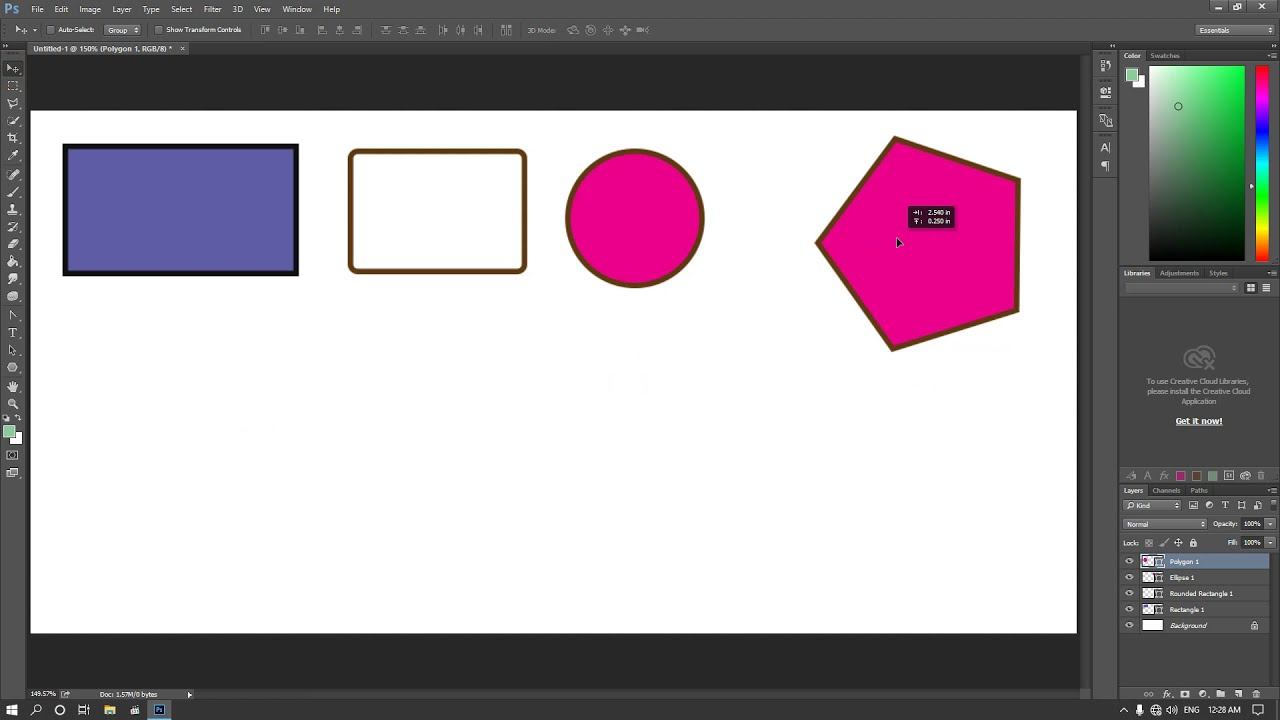Viewport: 1280px width, 720px height.
Task: Select the Eyedropper tool
Action: 13,156
